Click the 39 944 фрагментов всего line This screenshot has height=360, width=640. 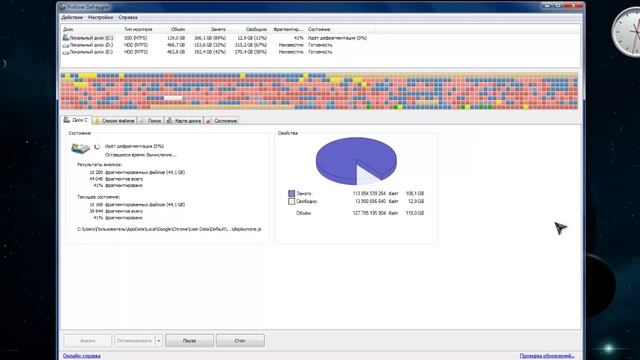(116, 211)
